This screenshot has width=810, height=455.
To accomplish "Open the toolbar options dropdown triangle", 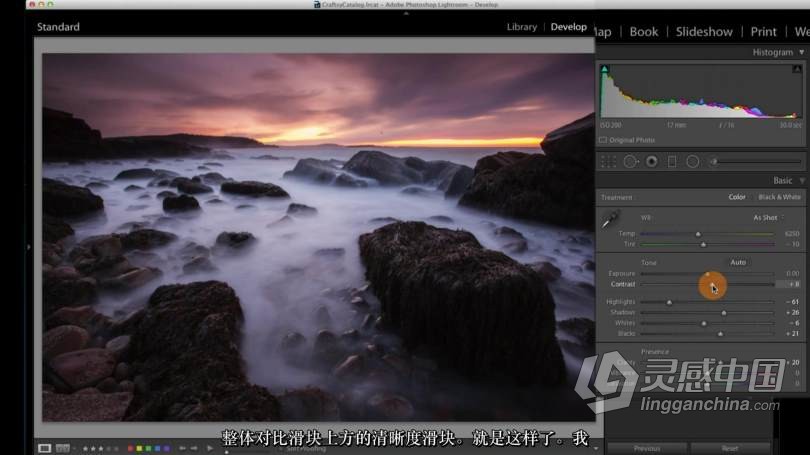I will [x=596, y=448].
